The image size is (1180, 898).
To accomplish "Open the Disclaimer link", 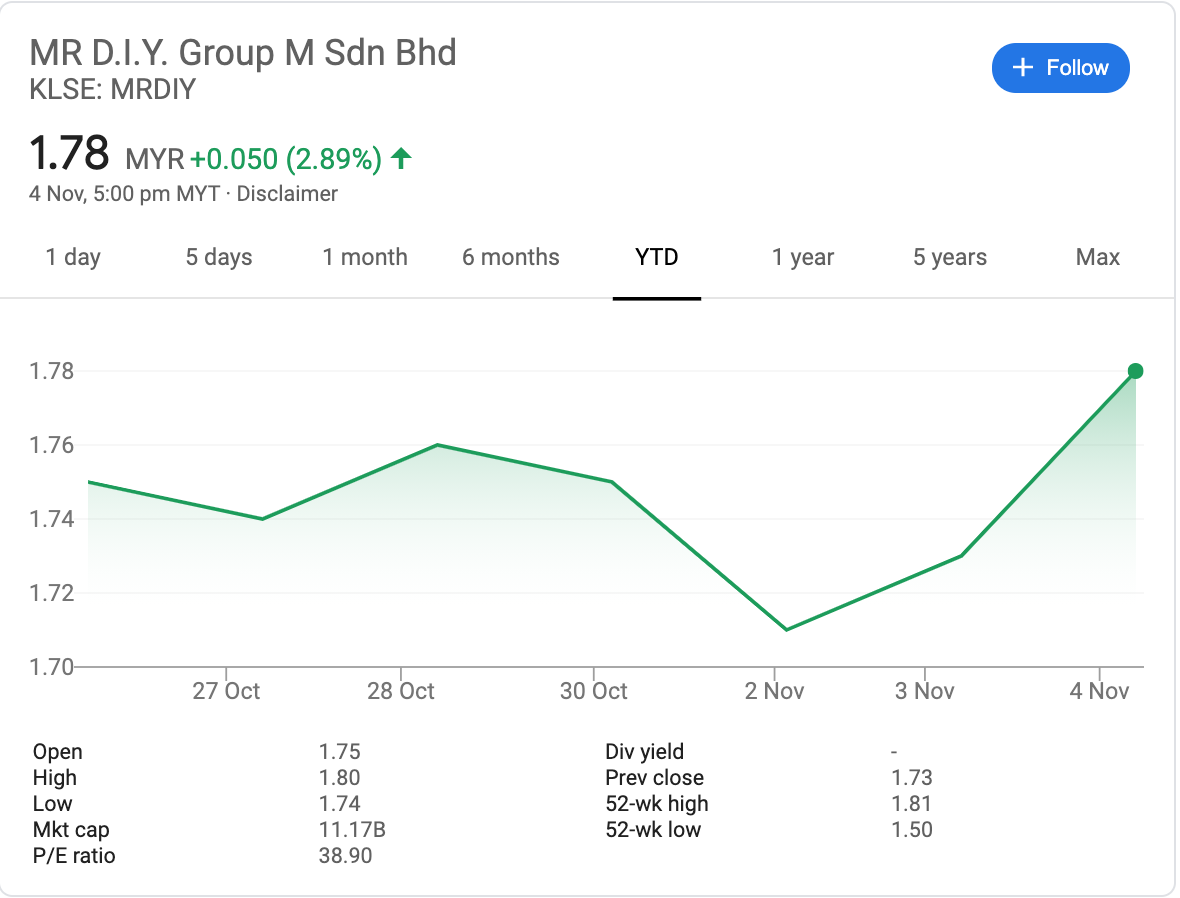I will [287, 194].
